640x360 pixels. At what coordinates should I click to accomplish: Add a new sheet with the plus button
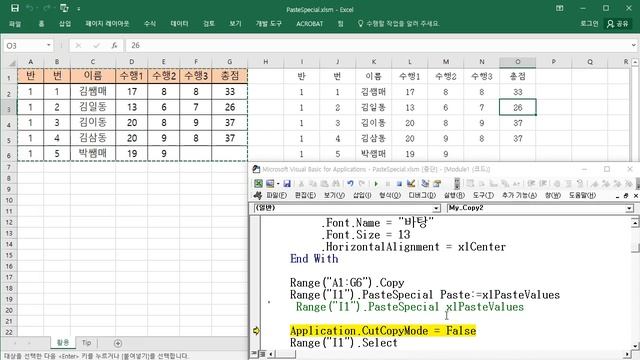click(118, 343)
